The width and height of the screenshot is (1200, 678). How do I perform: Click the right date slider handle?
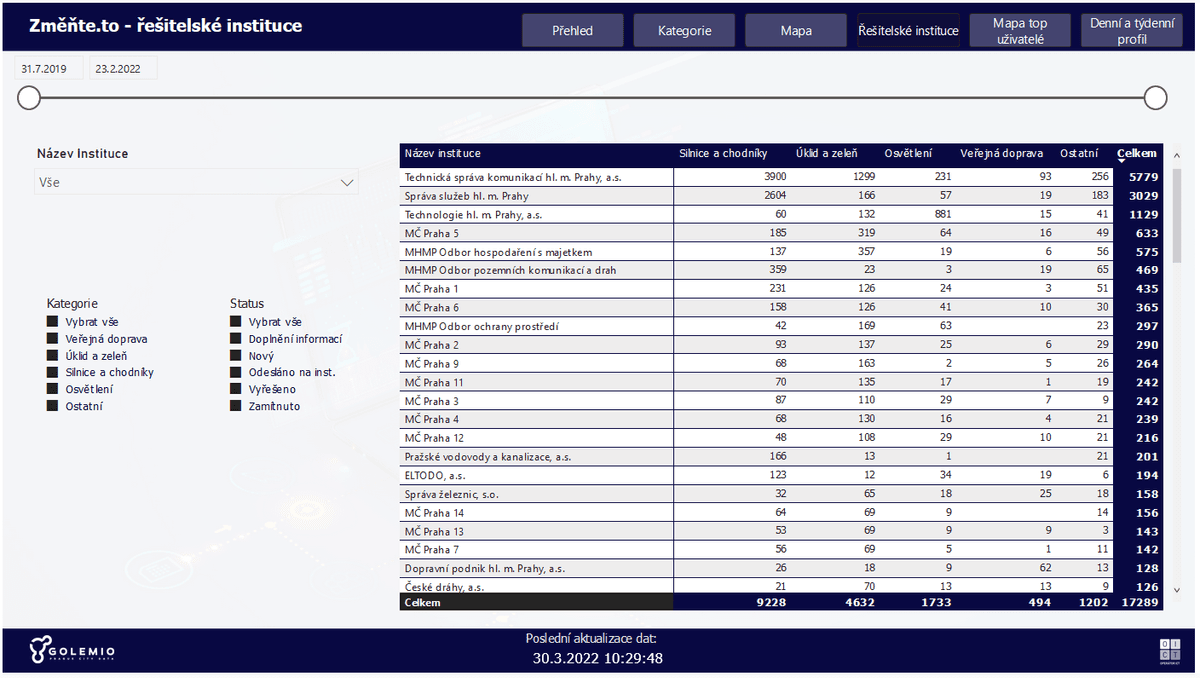pyautogui.click(x=1155, y=97)
